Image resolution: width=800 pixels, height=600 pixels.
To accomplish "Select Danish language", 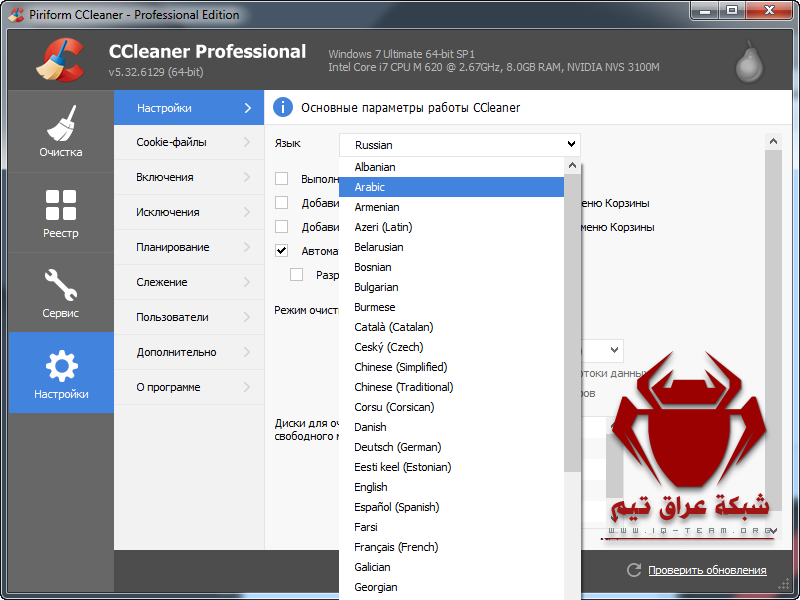I will tap(452, 427).
